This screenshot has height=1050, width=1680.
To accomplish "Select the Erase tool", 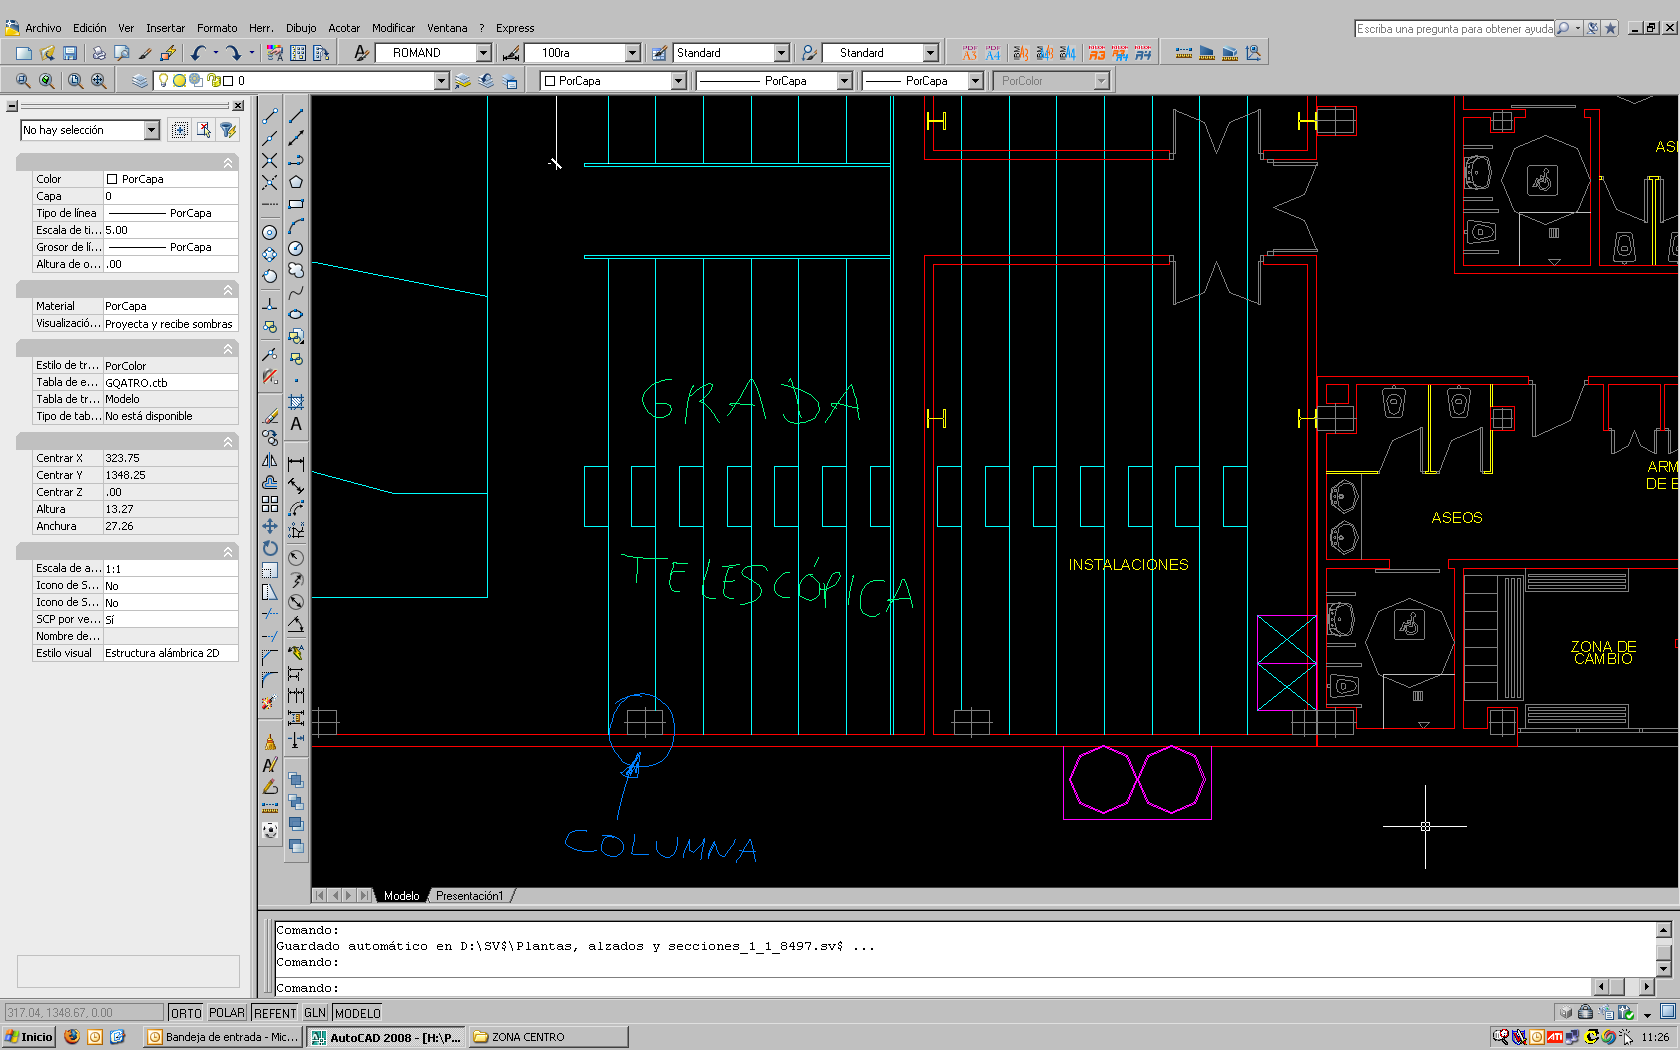I will [270, 416].
